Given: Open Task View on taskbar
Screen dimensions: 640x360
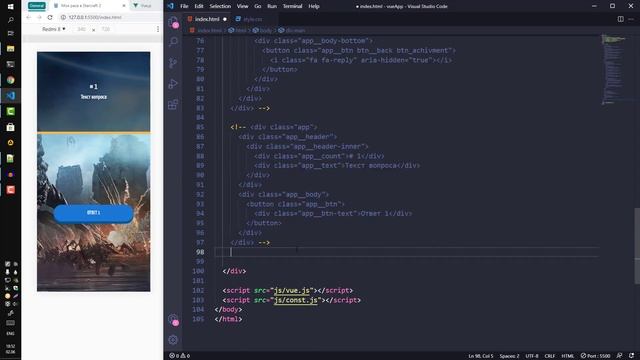Looking at the screenshot, I should click(11, 33).
